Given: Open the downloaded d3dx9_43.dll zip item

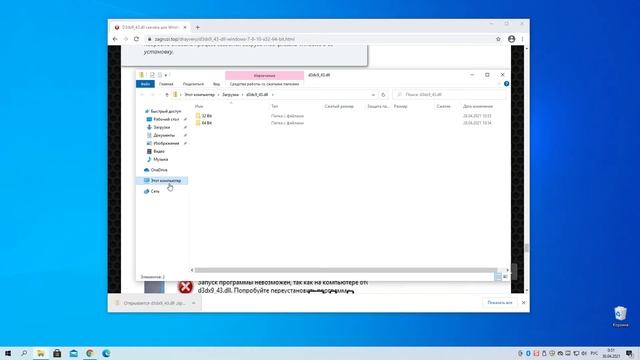Looking at the screenshot, I should [150, 303].
